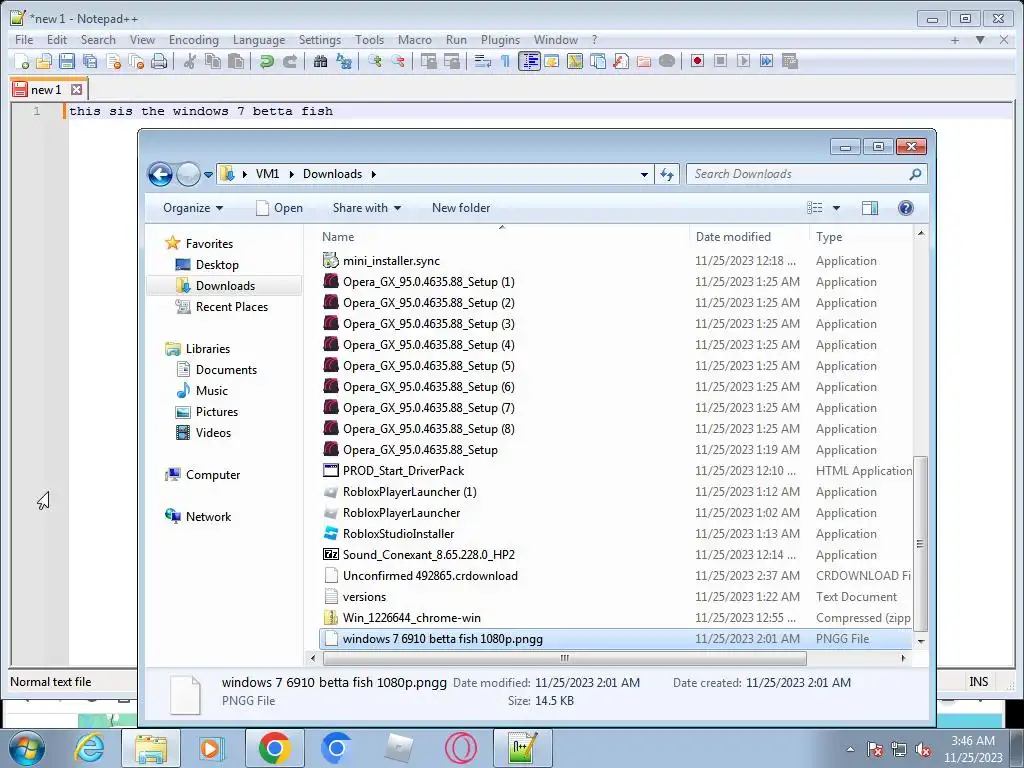Click into the Search Downloads field
Viewport: 1024px width, 768px height.
pos(807,174)
